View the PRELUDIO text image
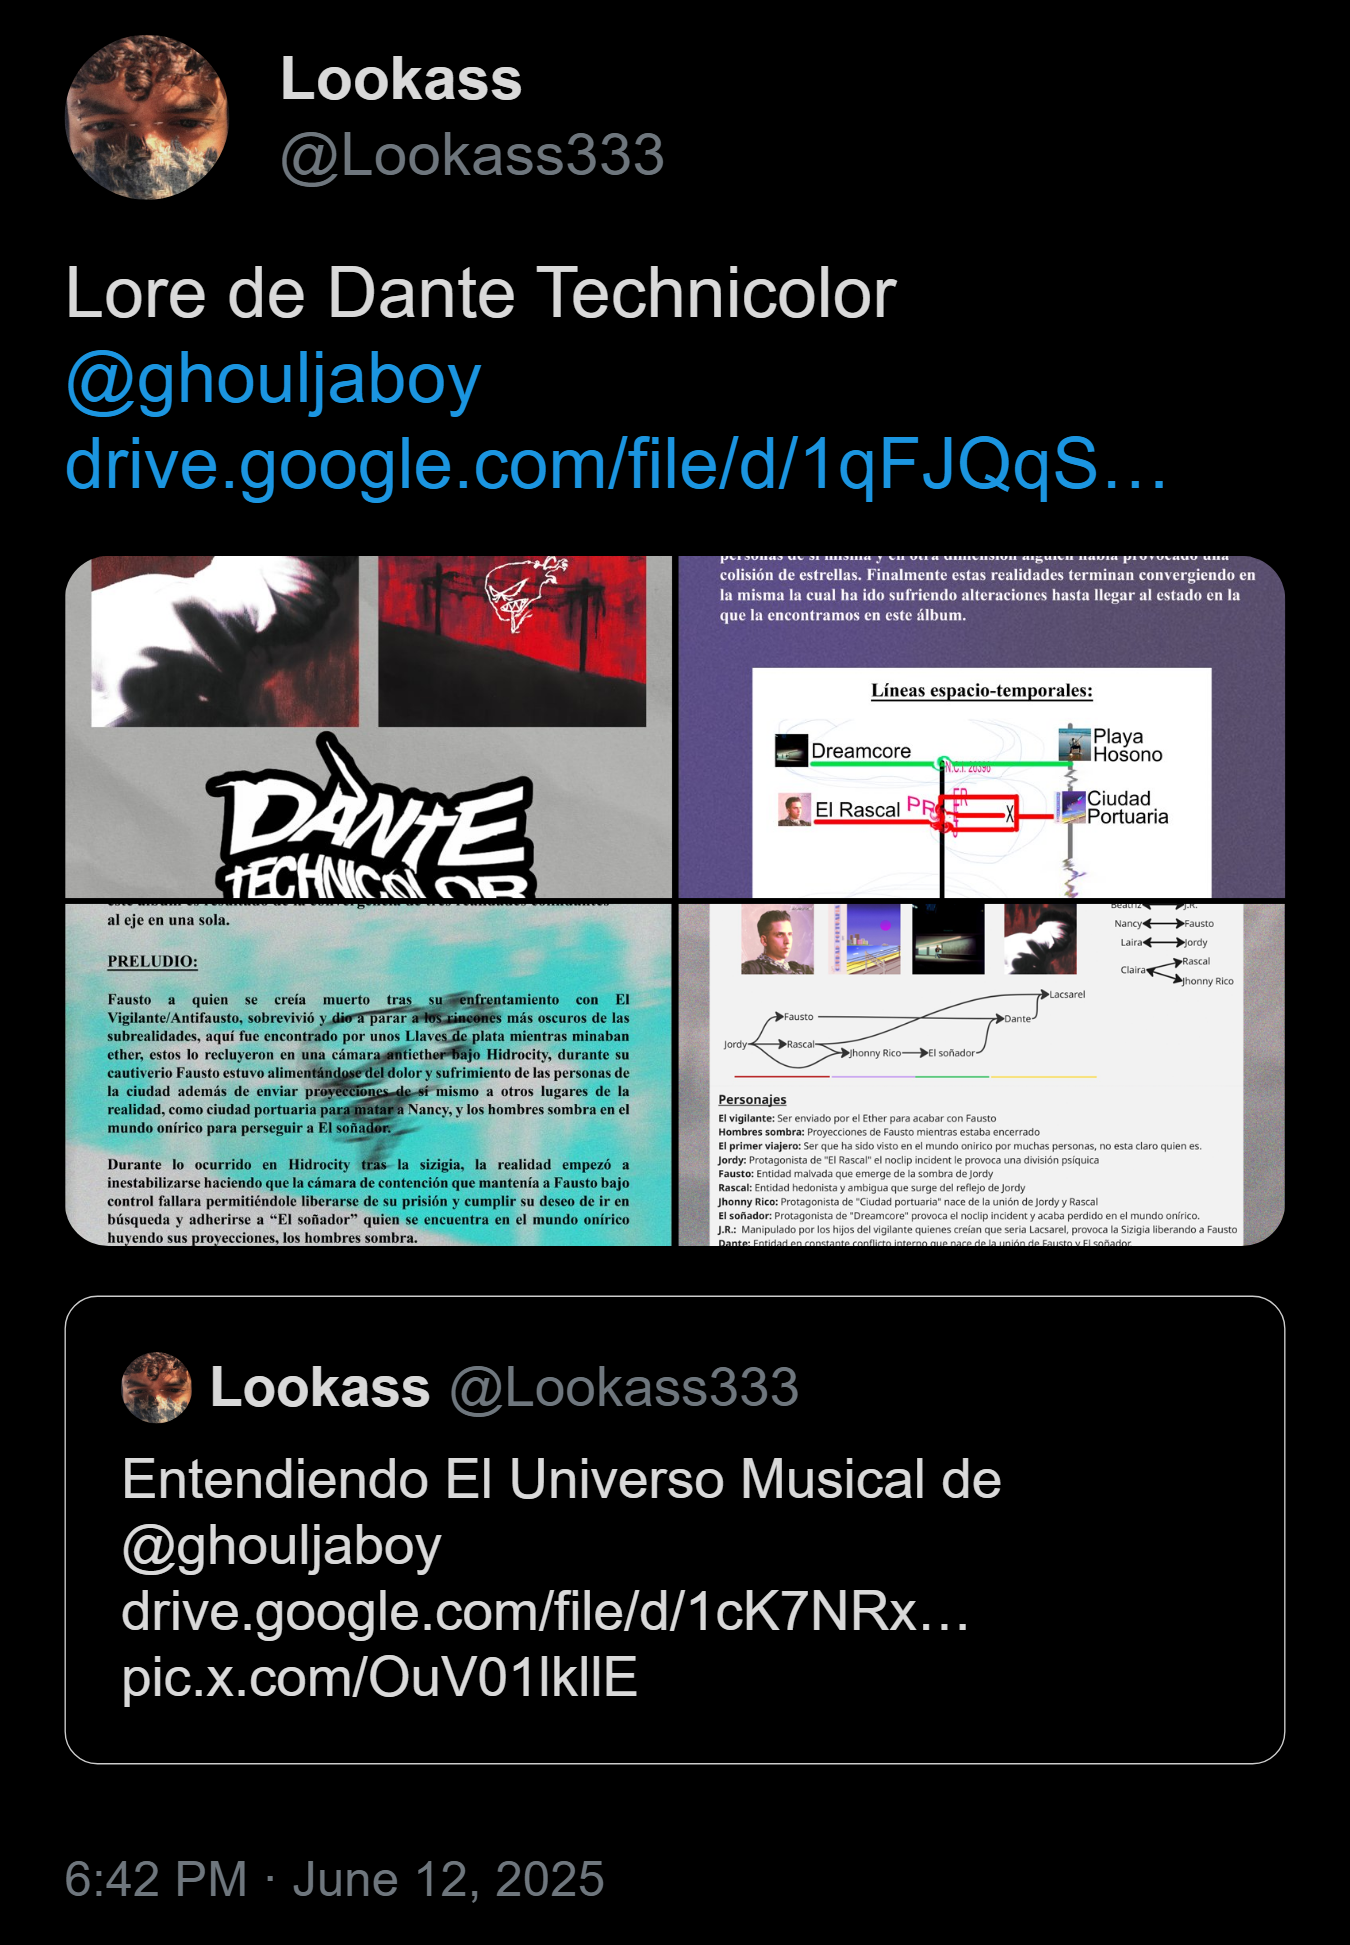 tap(368, 1075)
